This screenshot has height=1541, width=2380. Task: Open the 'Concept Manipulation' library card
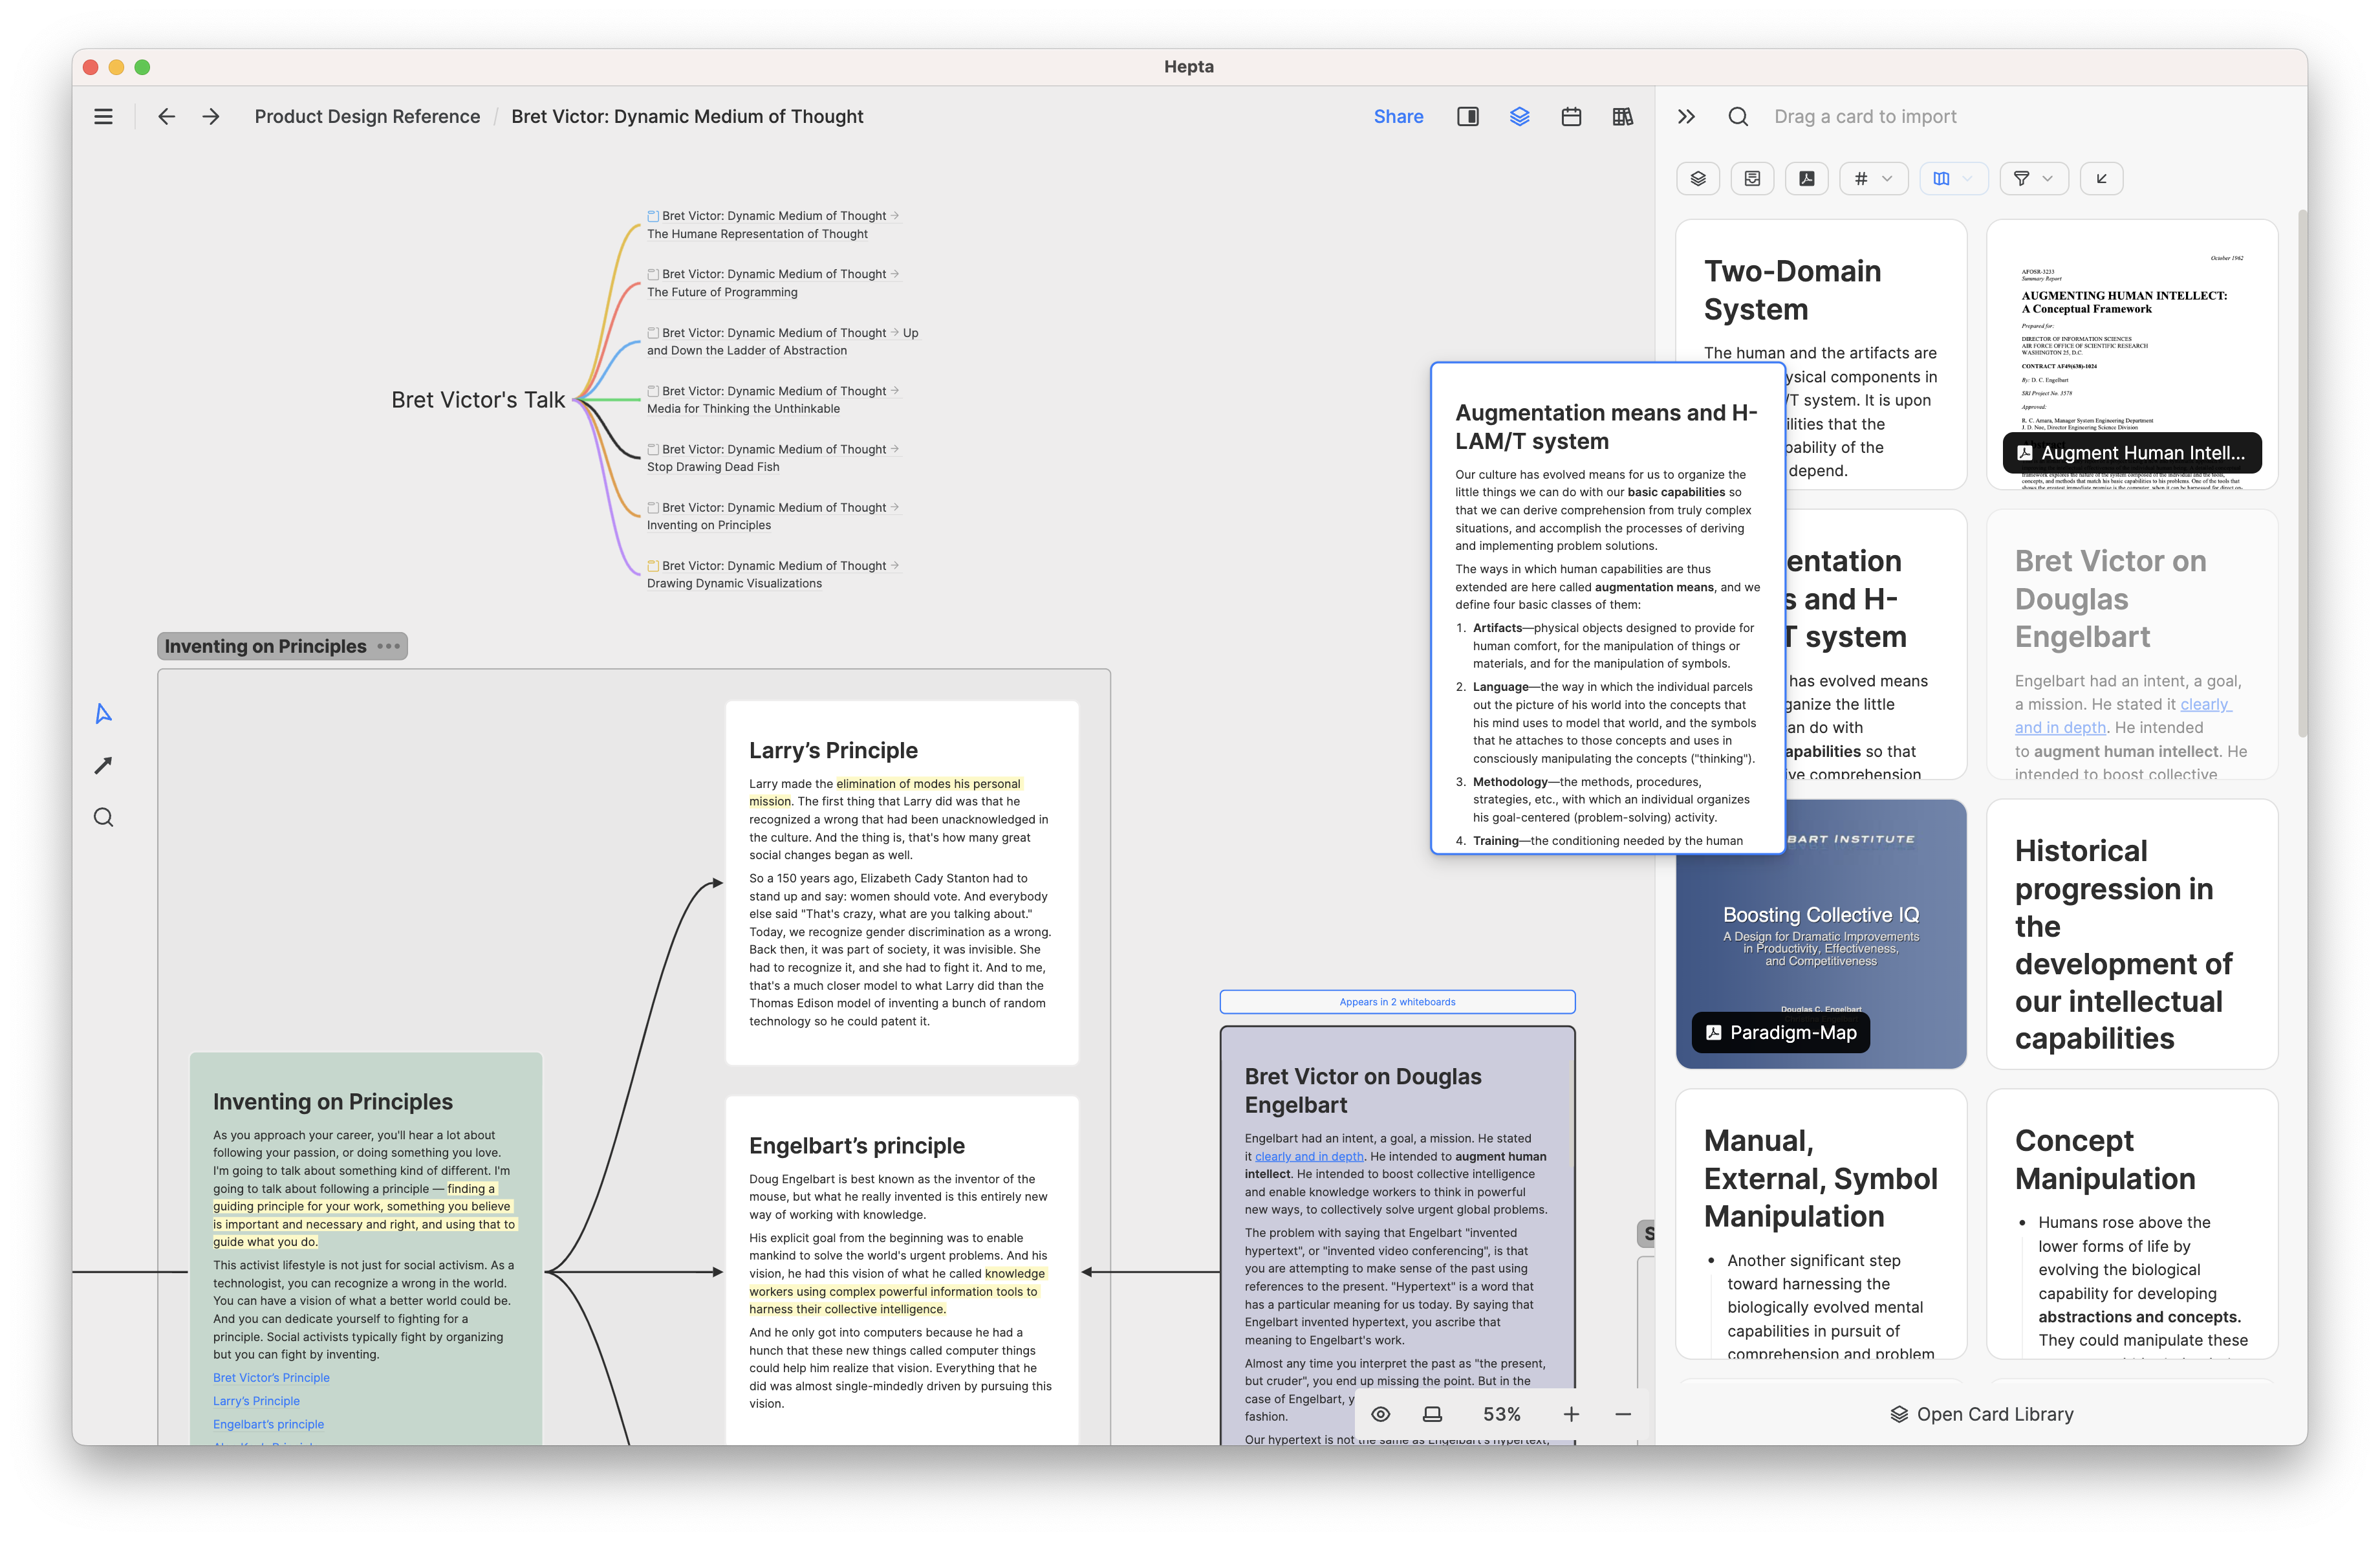coord(2132,1223)
